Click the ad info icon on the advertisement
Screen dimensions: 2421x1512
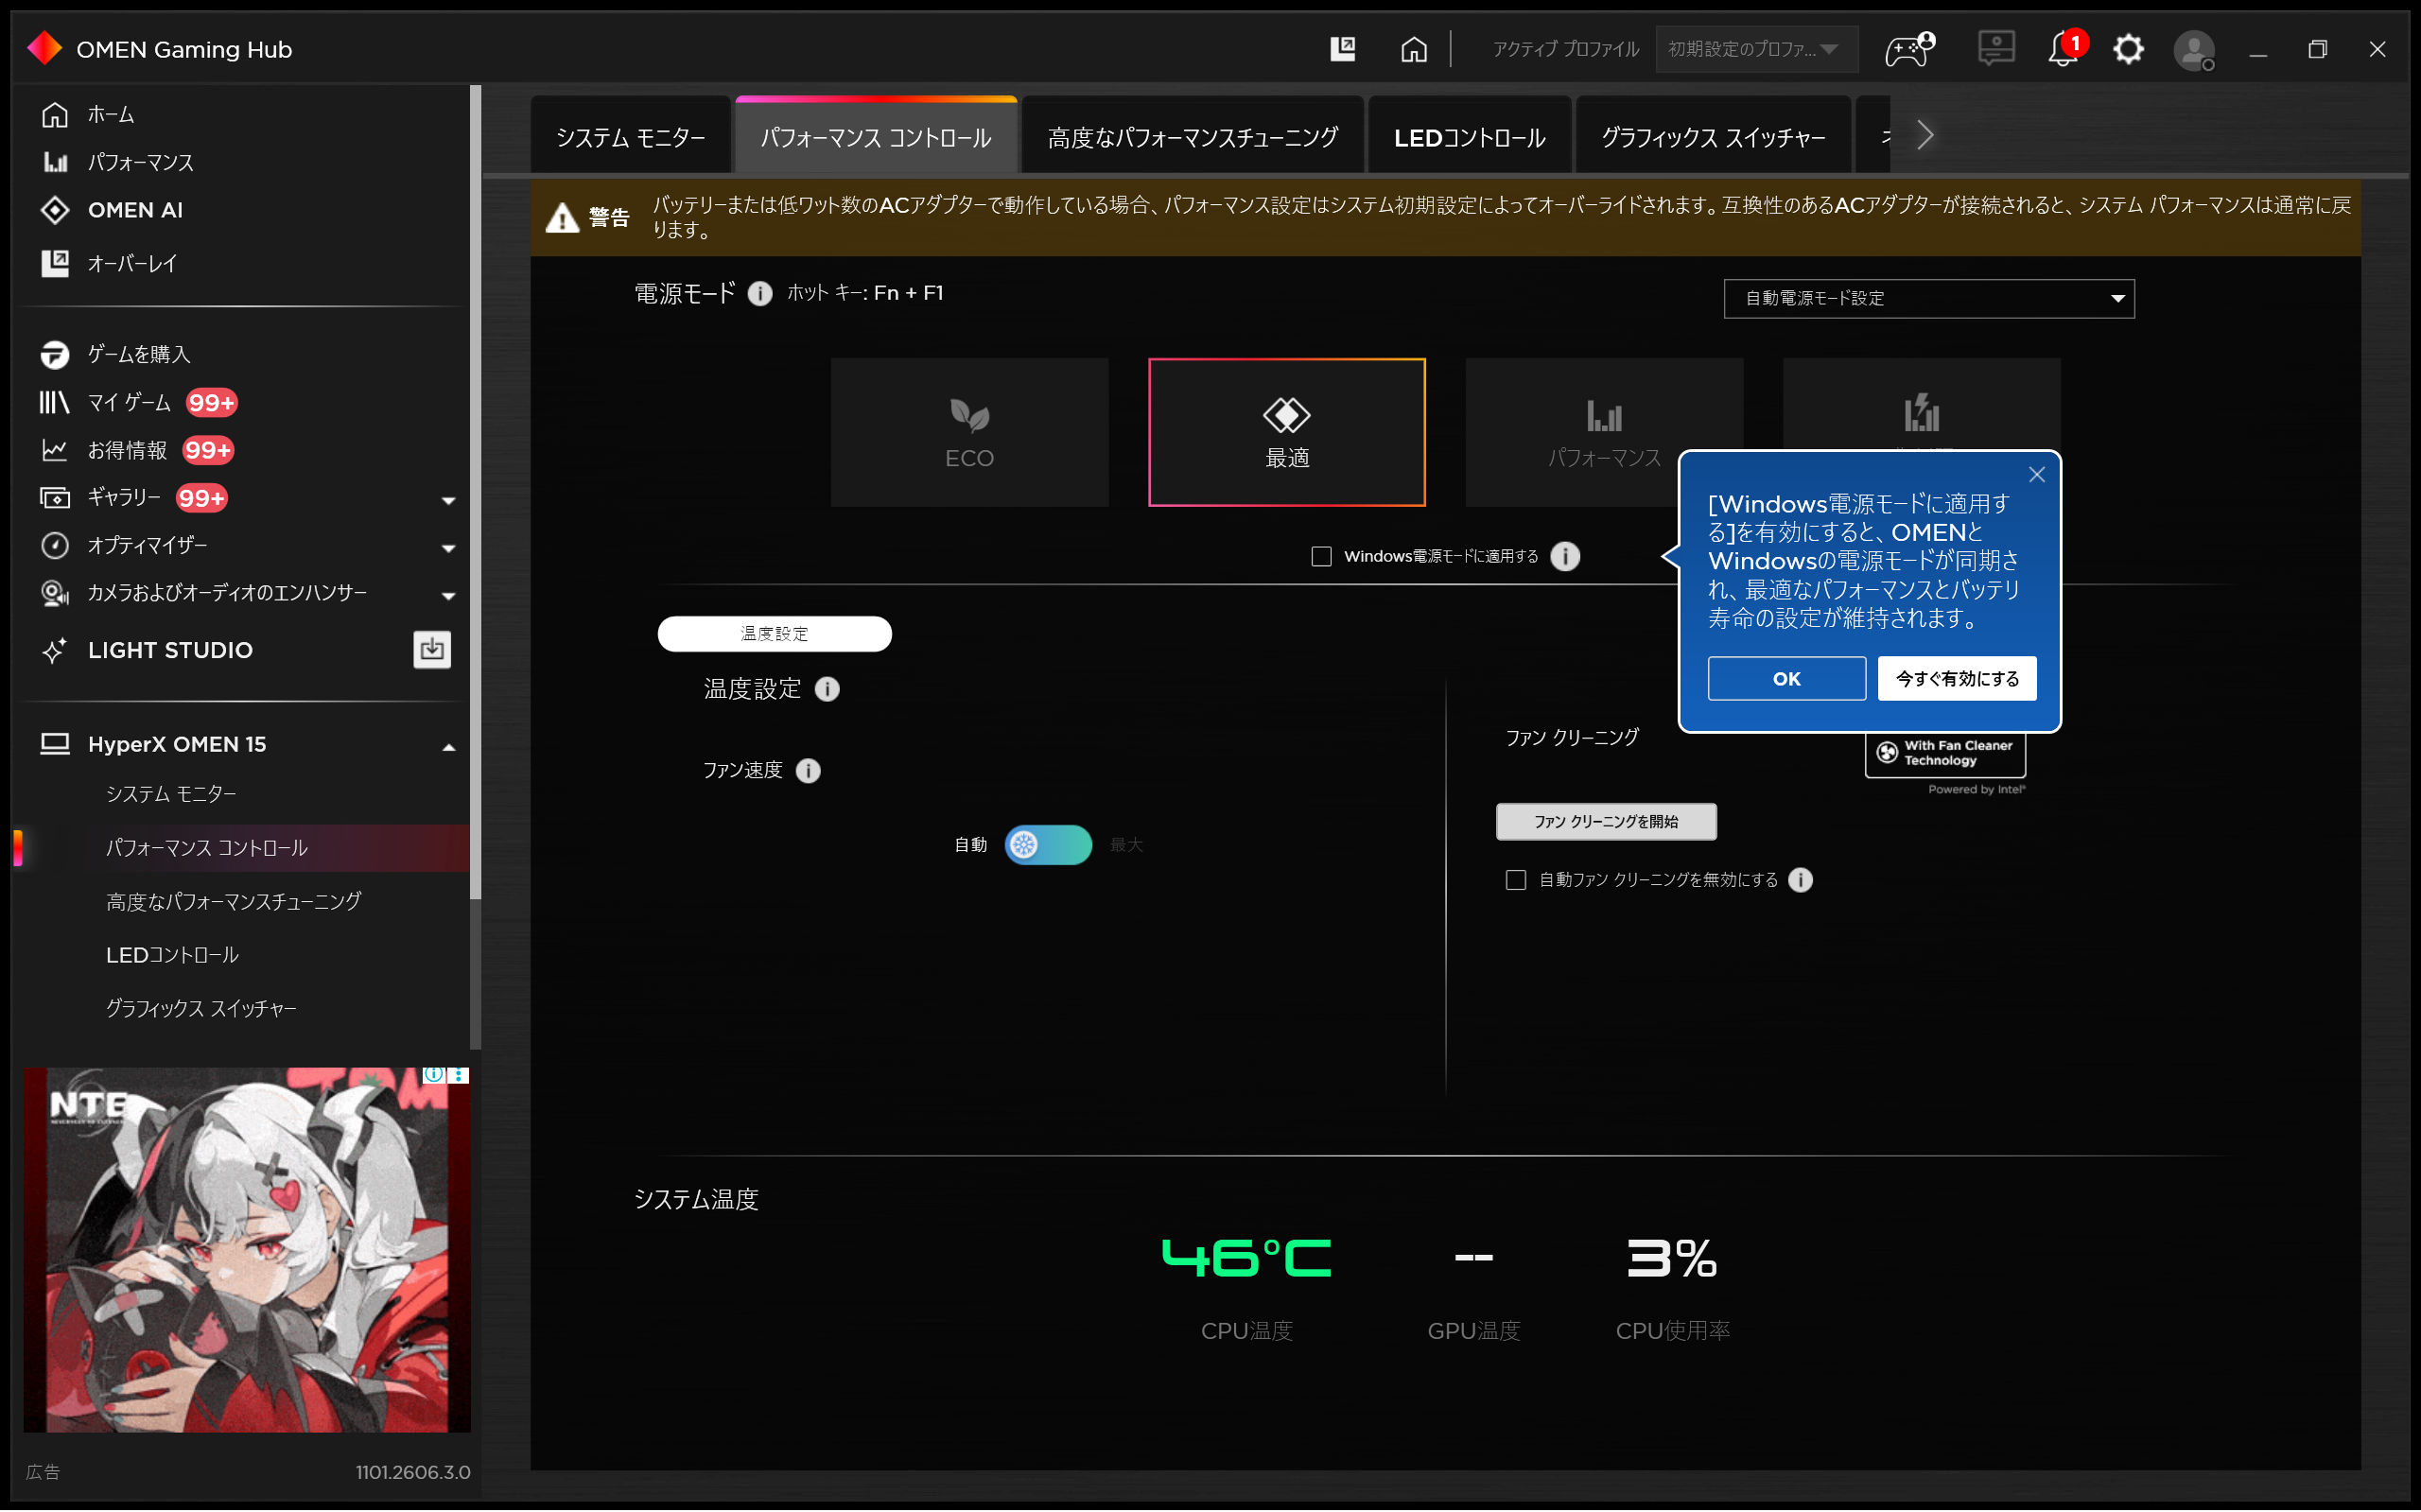[x=433, y=1075]
